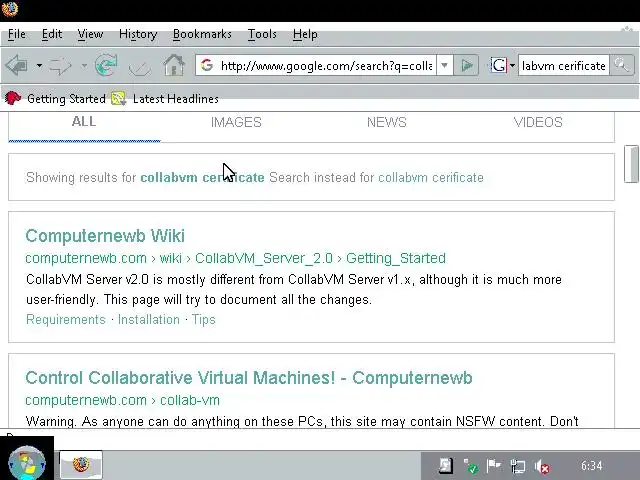This screenshot has width=640, height=480.
Task: Open the View menu
Action: pos(90,34)
